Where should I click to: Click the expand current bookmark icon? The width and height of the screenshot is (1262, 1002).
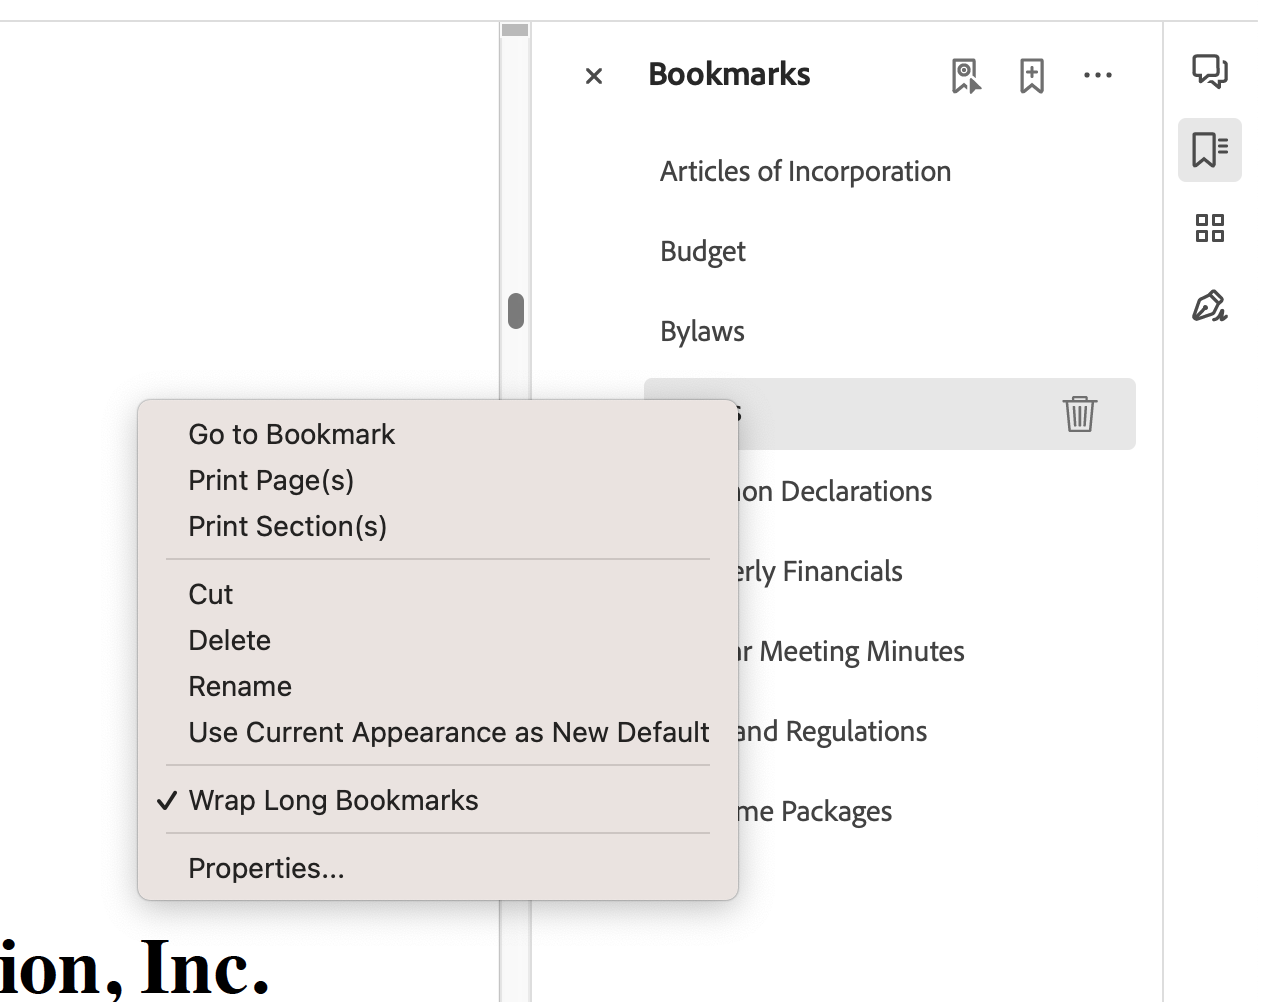tap(965, 74)
